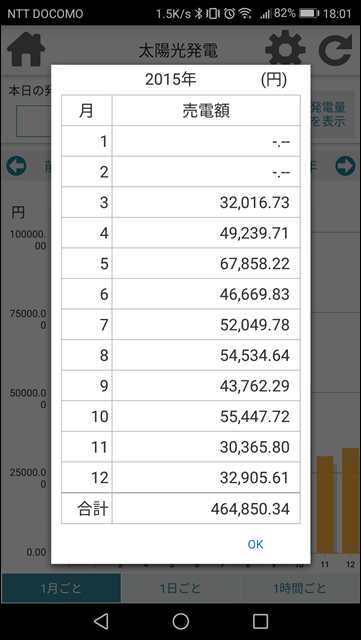Image resolution: width=361 pixels, height=640 pixels.
Task: Tap the Android home circle button
Action: pyautogui.click(x=180, y=621)
